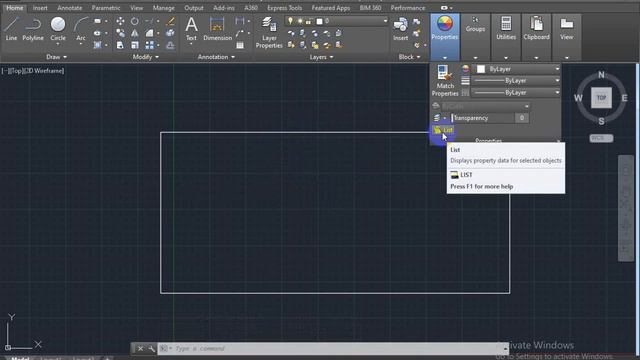This screenshot has height=360, width=640.
Task: Toggle layer lock icon in layer dropdown
Action: [309, 21]
